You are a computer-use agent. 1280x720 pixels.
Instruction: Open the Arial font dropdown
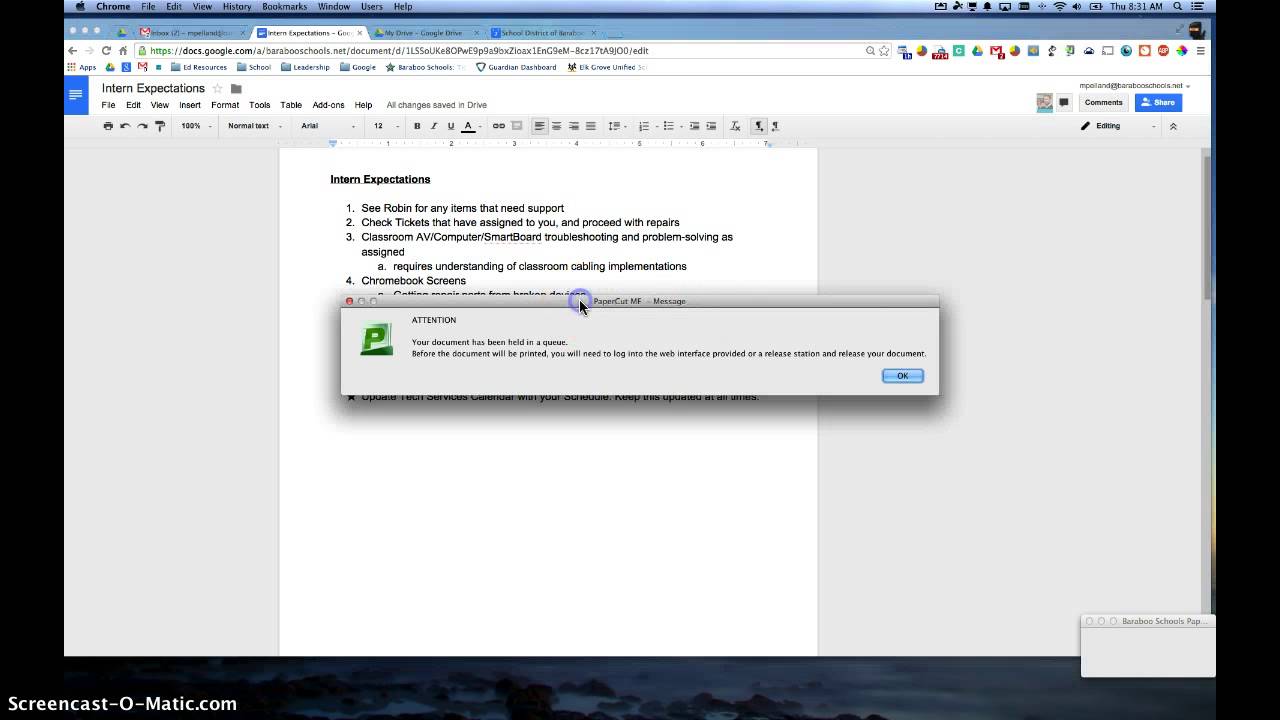328,126
